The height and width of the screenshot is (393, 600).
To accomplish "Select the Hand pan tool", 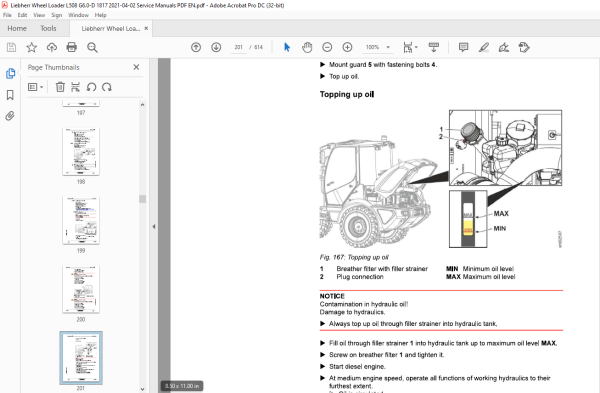I will tap(307, 47).
